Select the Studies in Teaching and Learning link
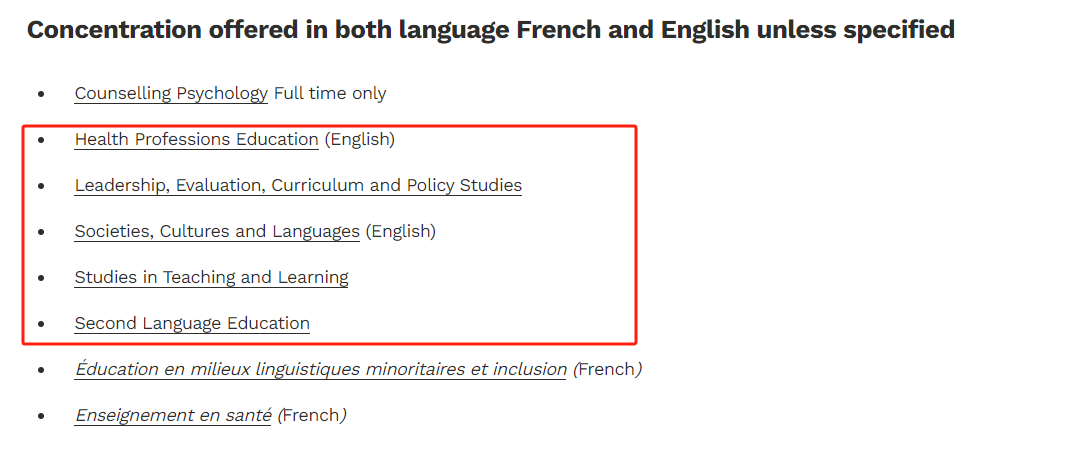 [211, 277]
